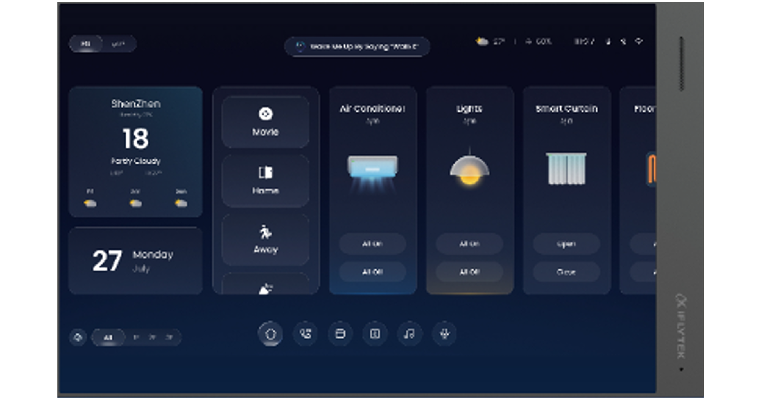Click the Smart Curtain curtain icon
This screenshot has width=760, height=400.
coord(566,168)
